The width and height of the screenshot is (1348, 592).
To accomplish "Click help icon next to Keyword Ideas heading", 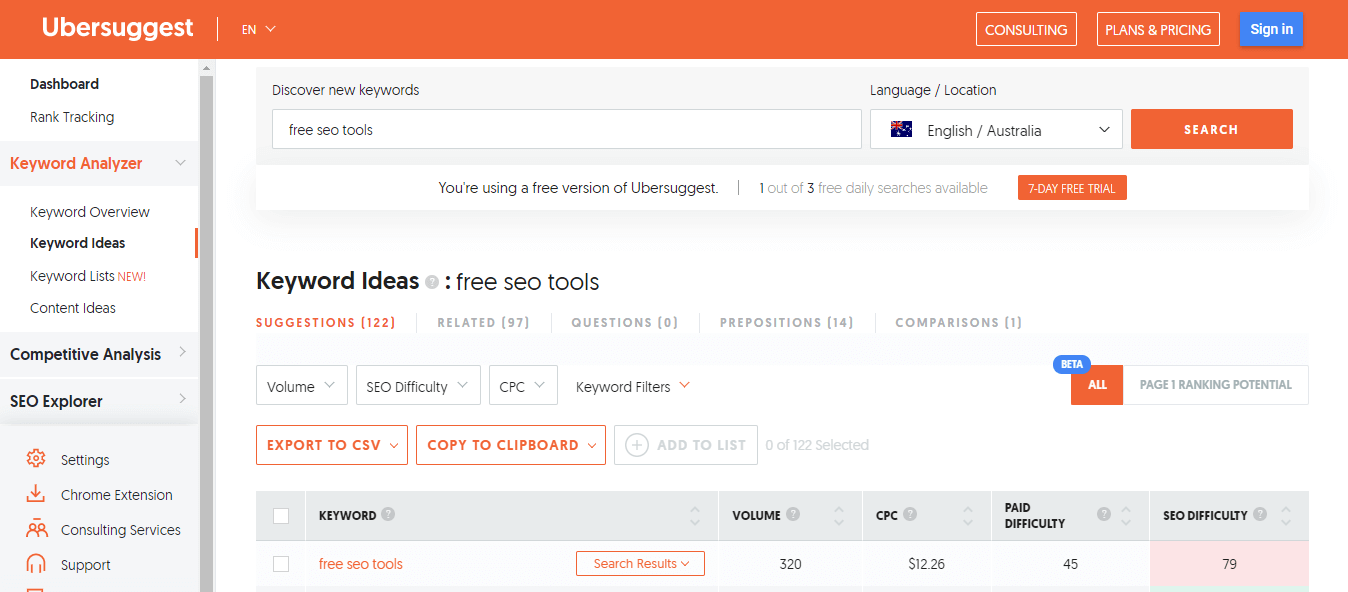I will pyautogui.click(x=432, y=283).
